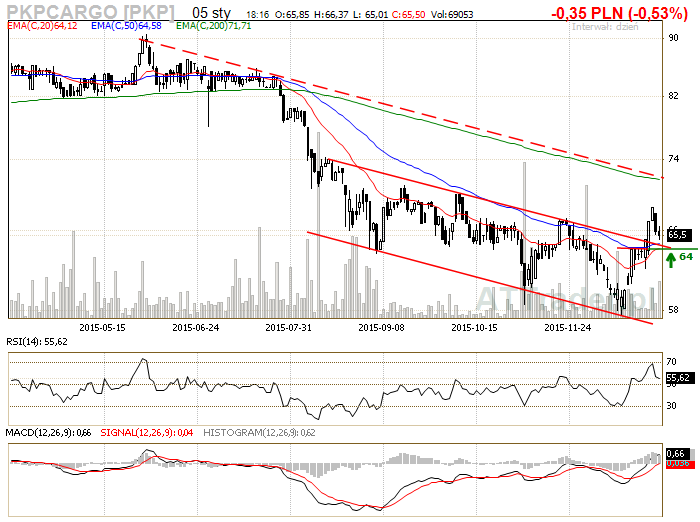Click the RSI axis label 30

pos(671,406)
